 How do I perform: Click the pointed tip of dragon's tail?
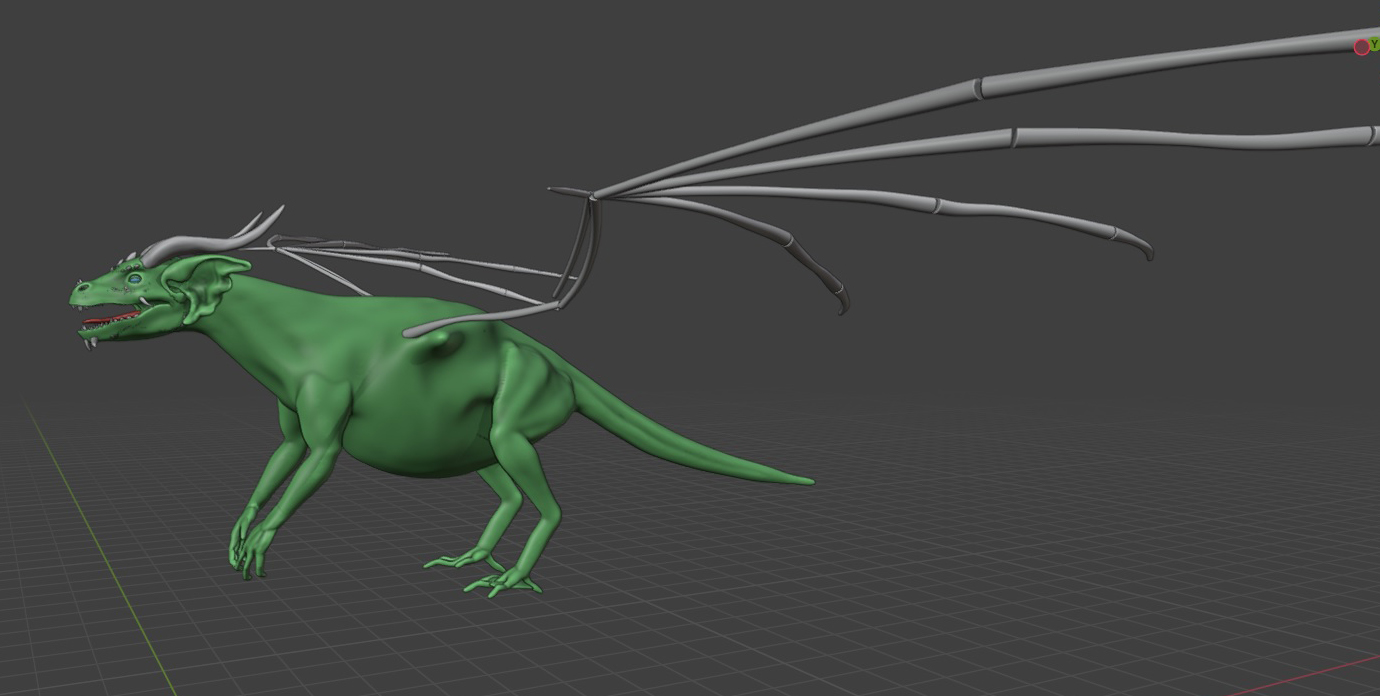pyautogui.click(x=808, y=482)
